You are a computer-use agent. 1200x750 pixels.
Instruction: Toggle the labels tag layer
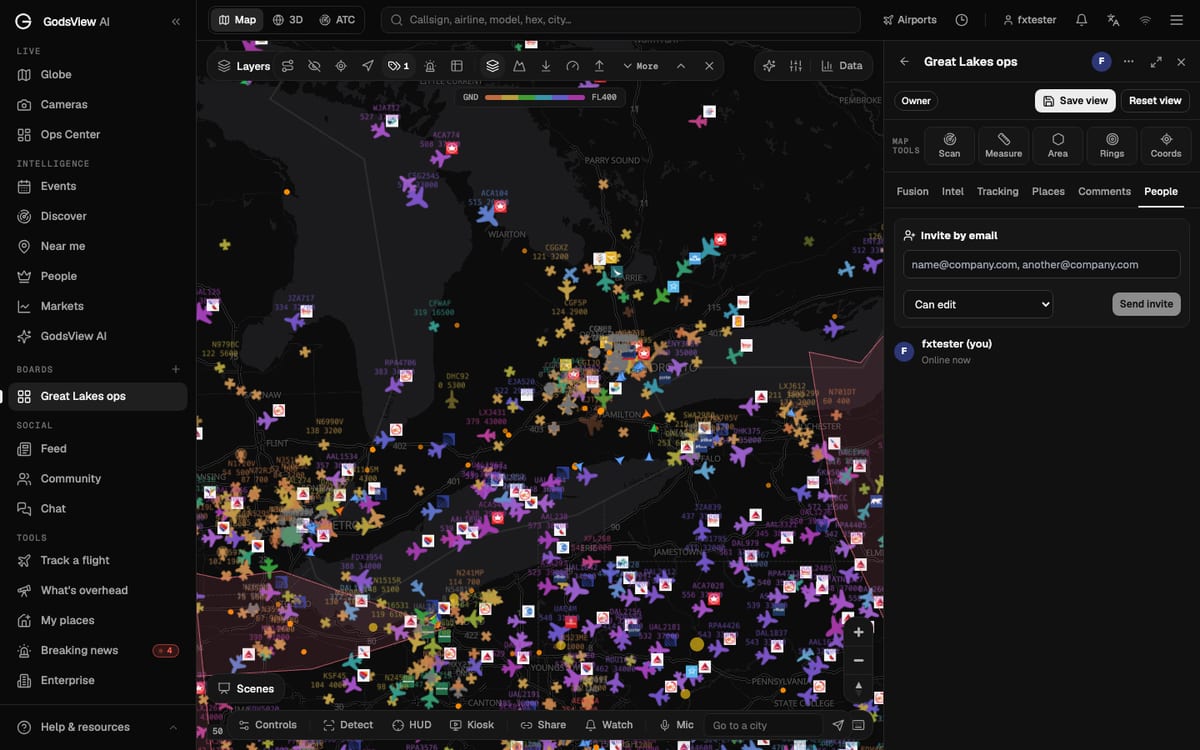point(398,66)
